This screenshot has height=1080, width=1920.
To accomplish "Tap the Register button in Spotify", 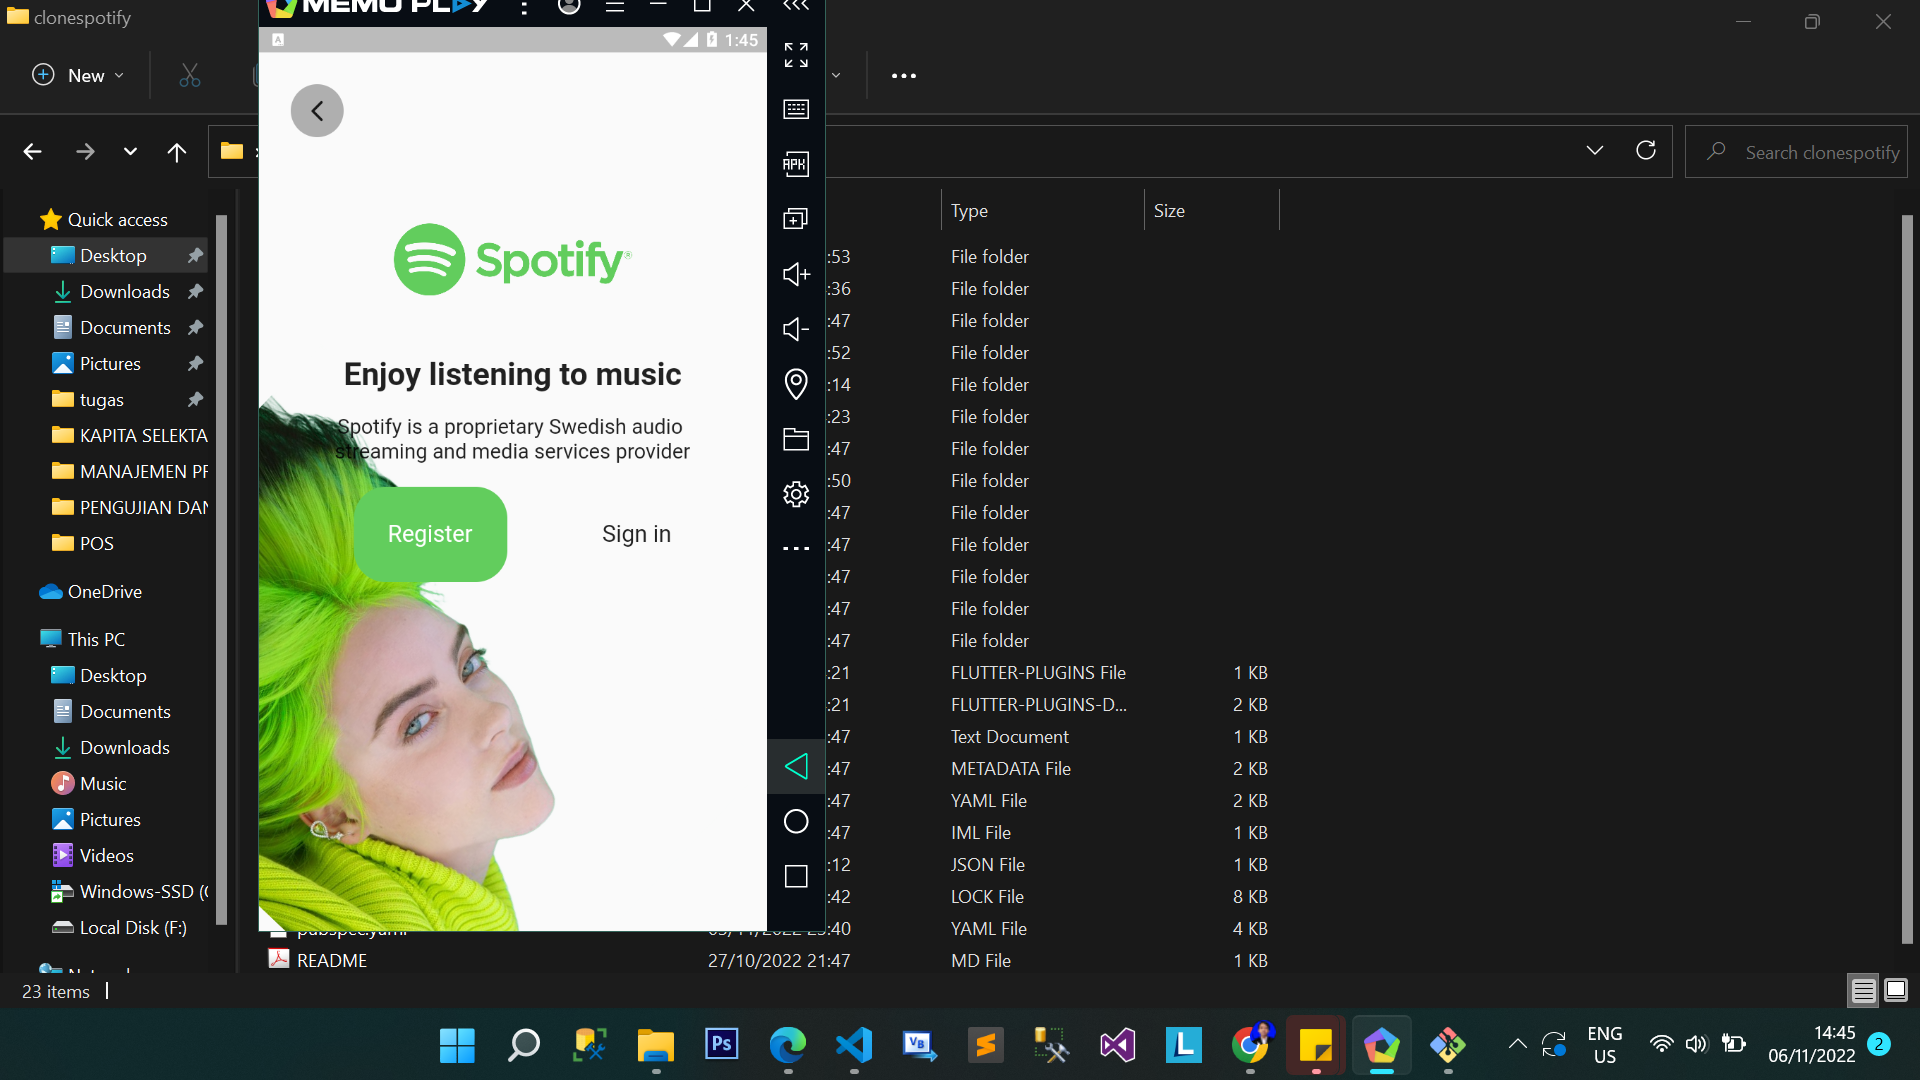I will pos(430,533).
